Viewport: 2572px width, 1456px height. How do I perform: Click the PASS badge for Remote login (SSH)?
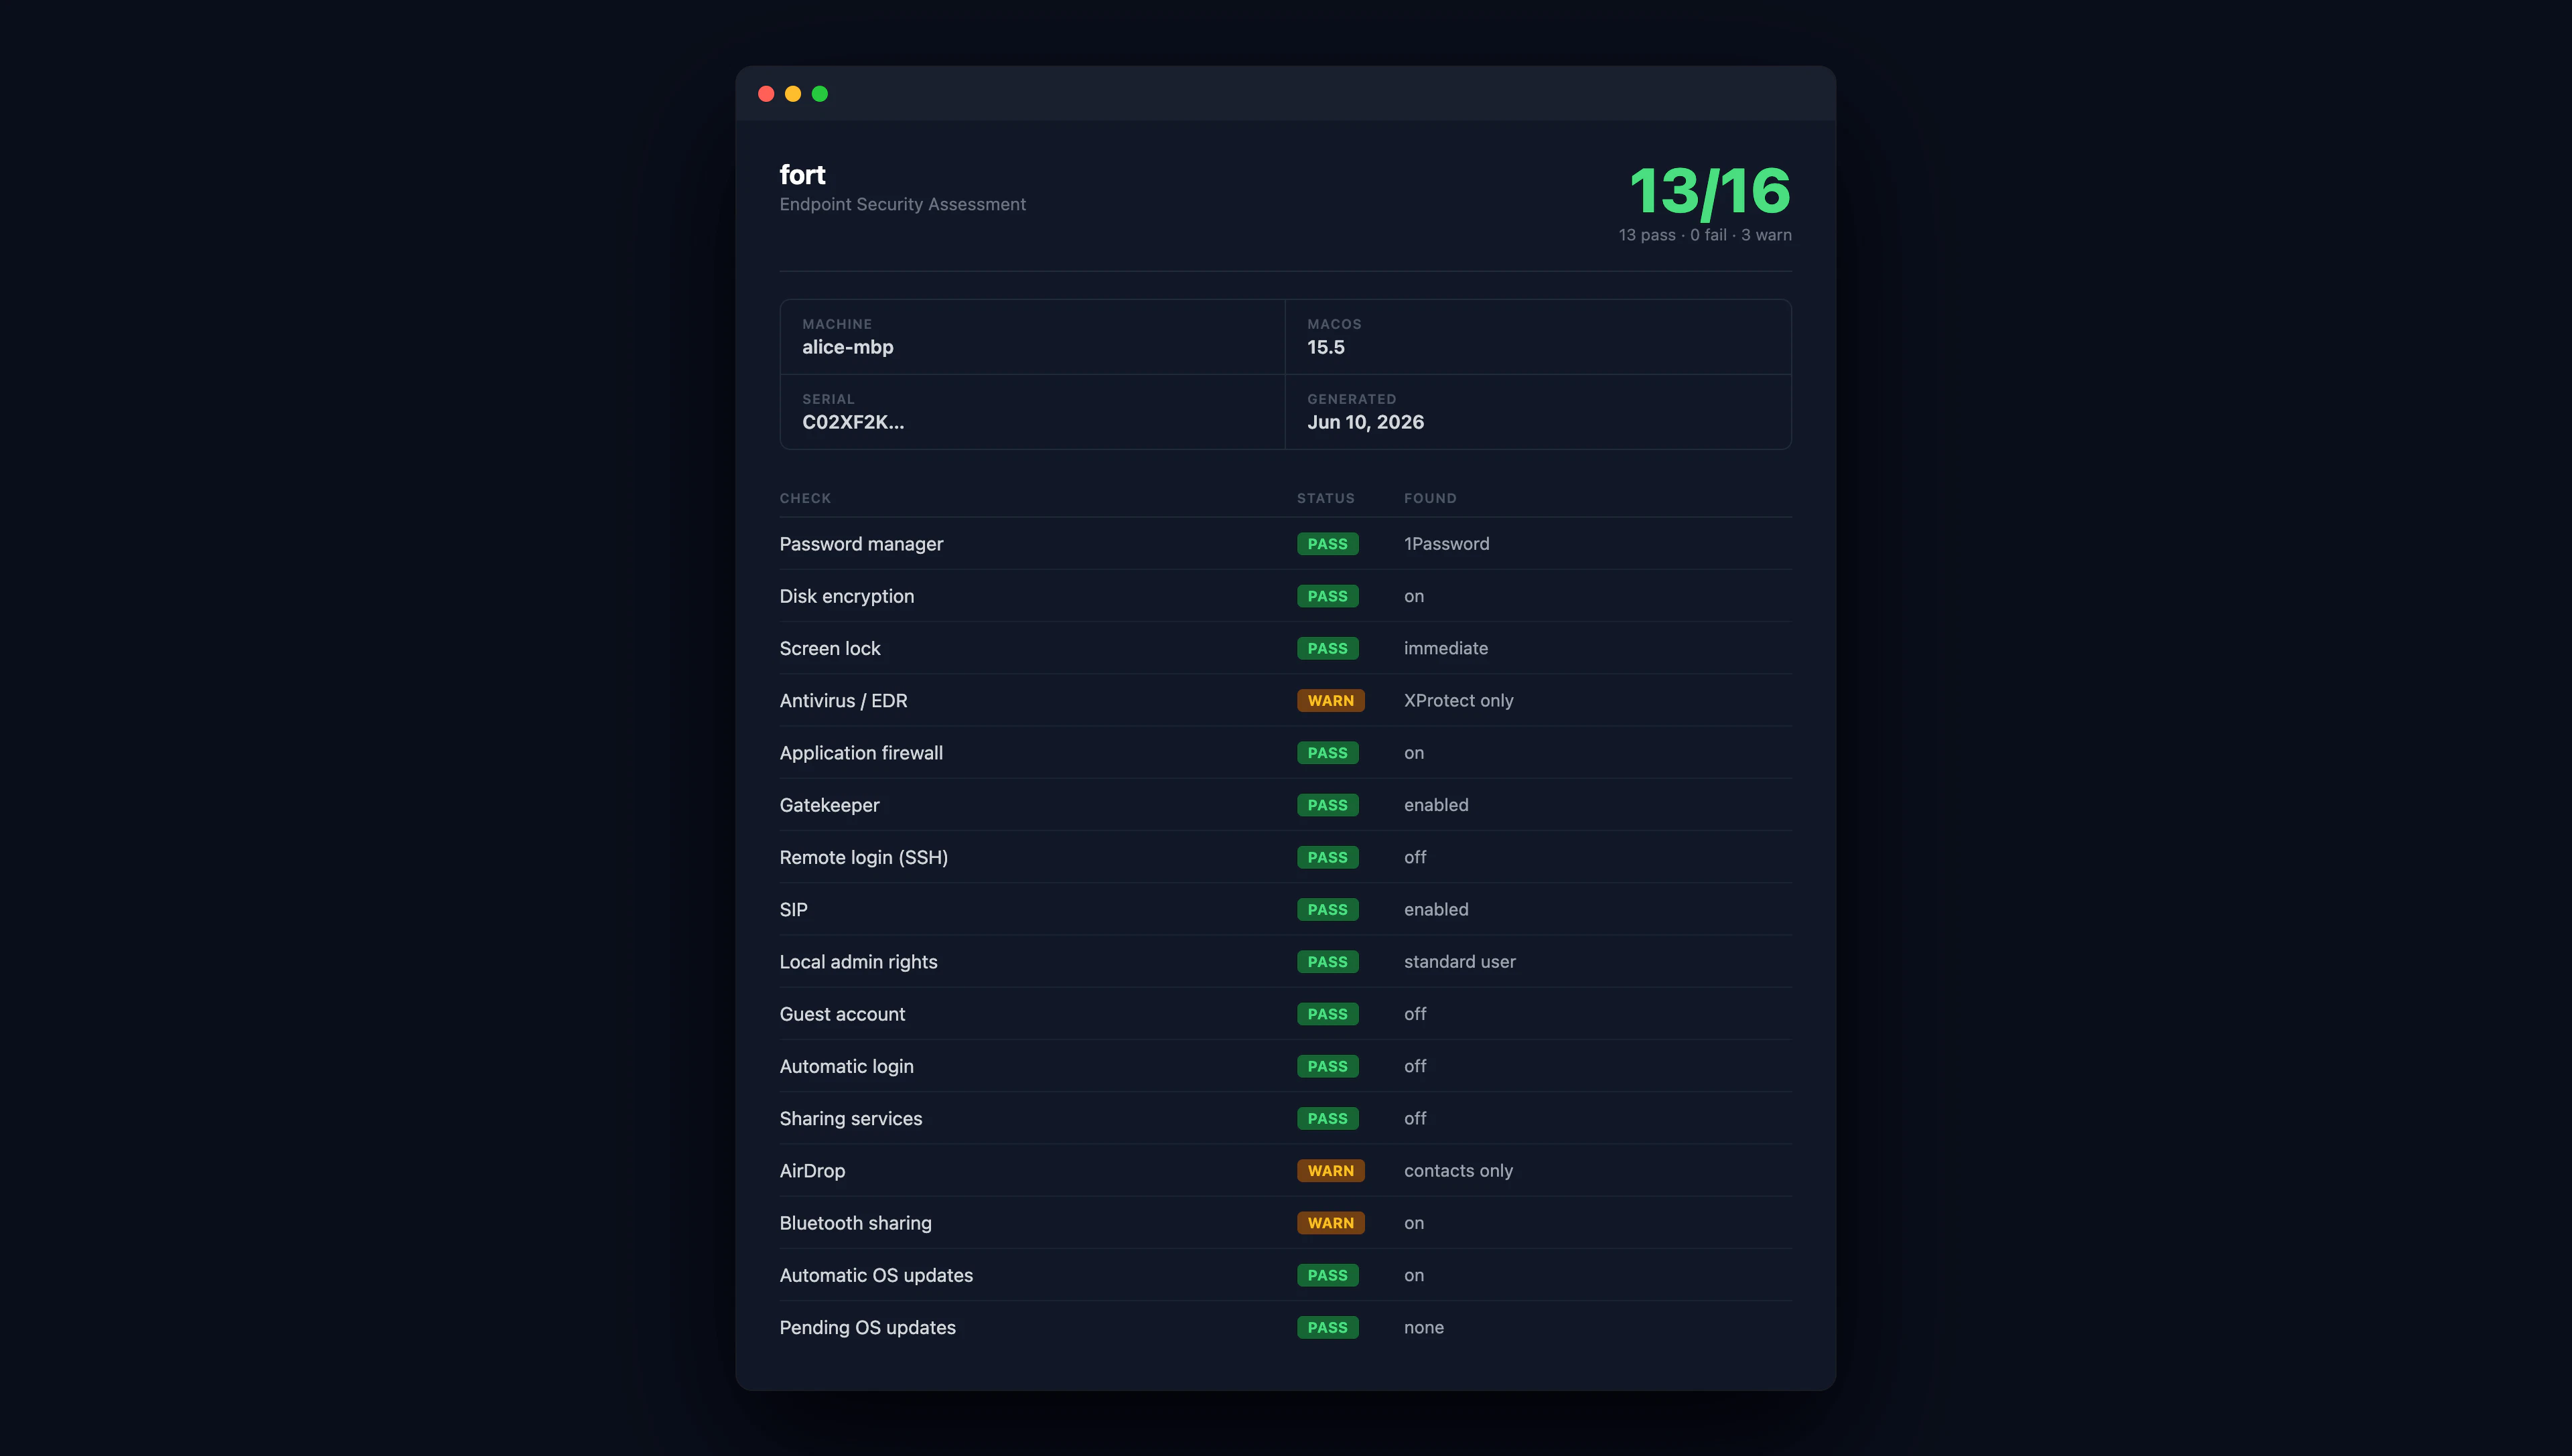pyautogui.click(x=1327, y=857)
